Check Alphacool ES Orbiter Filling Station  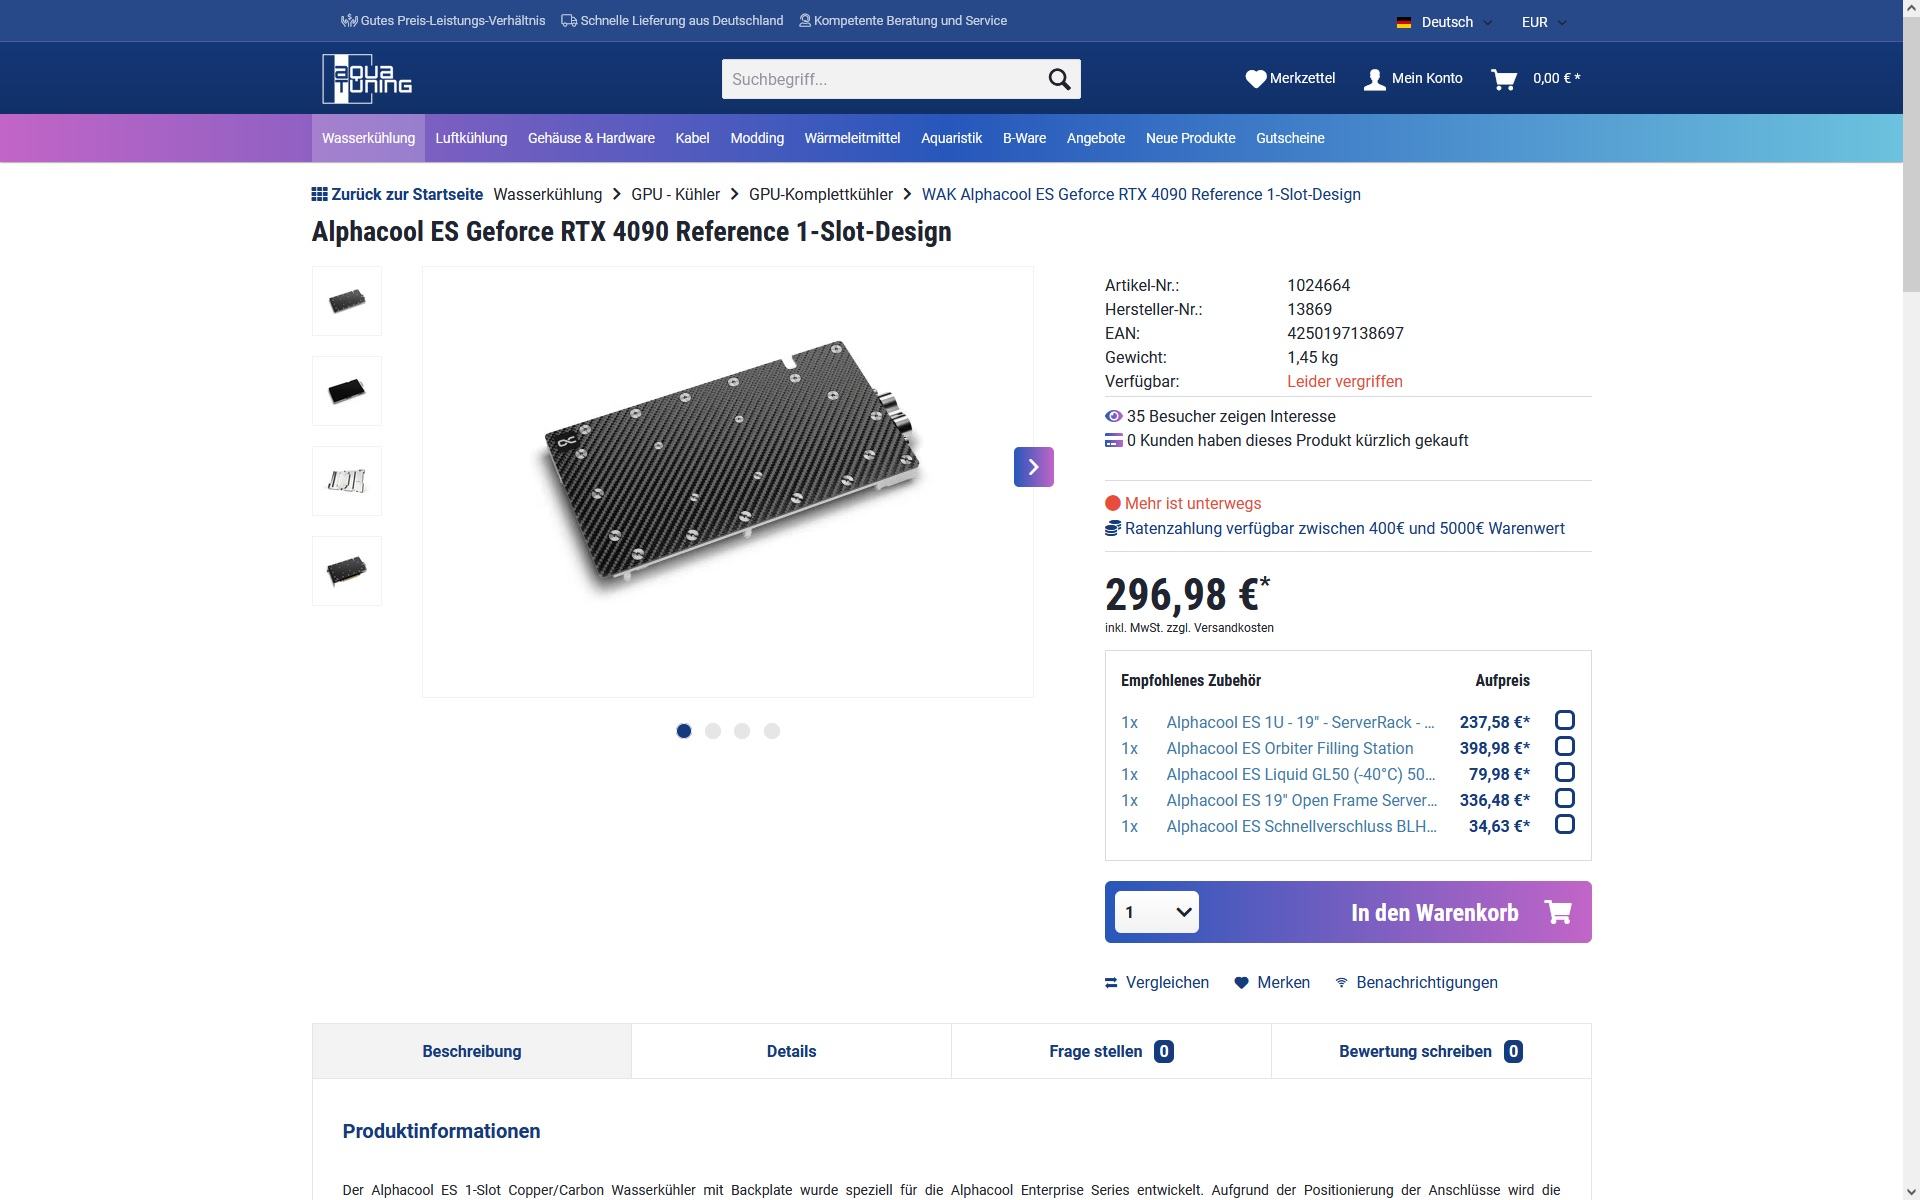1564,747
